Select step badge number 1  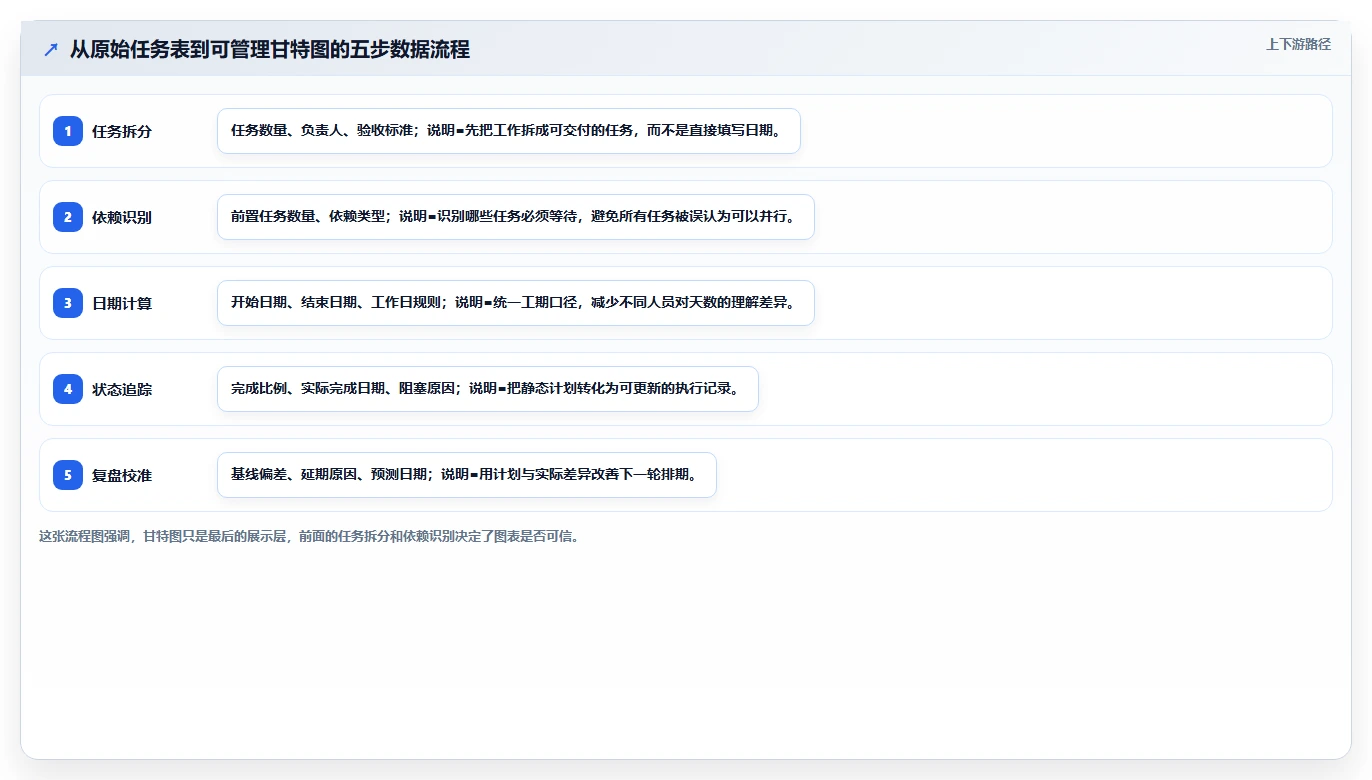click(68, 131)
